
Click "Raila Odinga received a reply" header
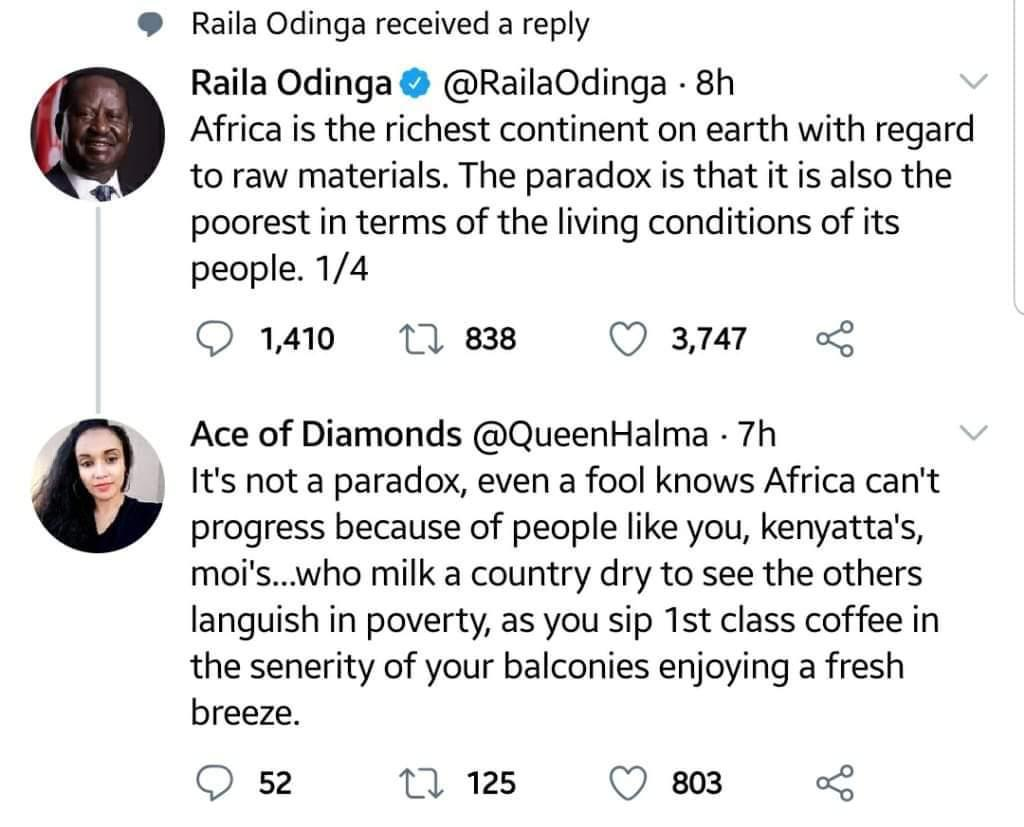[390, 26]
